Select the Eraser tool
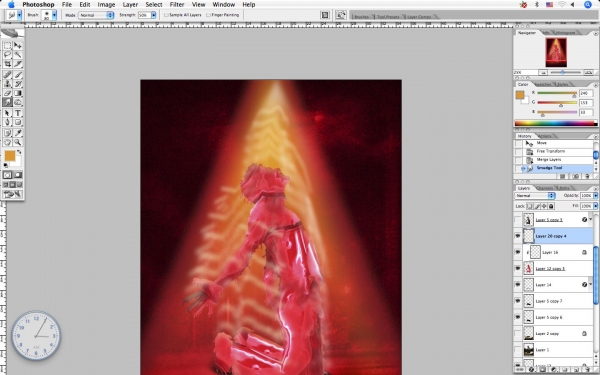 (7, 93)
